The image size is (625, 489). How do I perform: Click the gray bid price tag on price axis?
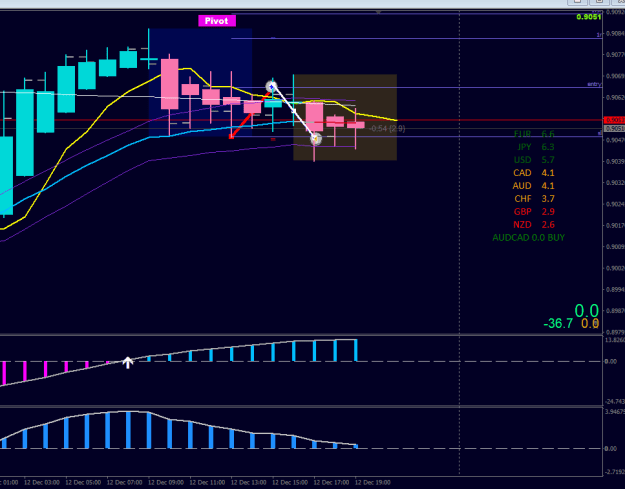tap(614, 129)
